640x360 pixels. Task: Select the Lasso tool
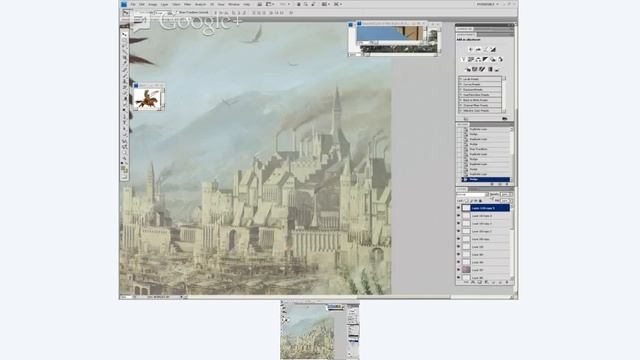124,46
